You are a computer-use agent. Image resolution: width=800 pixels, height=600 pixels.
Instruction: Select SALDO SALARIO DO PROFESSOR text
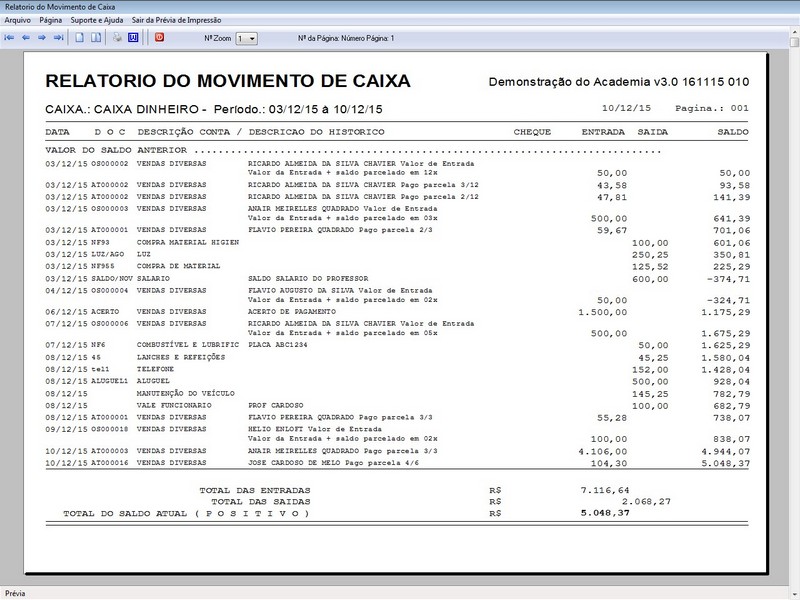tap(308, 279)
